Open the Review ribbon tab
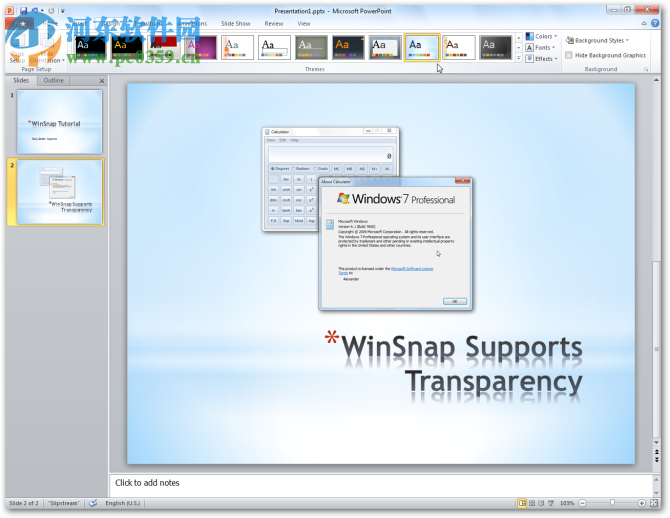Image resolution: width=670 pixels, height=518 pixels. (x=274, y=24)
